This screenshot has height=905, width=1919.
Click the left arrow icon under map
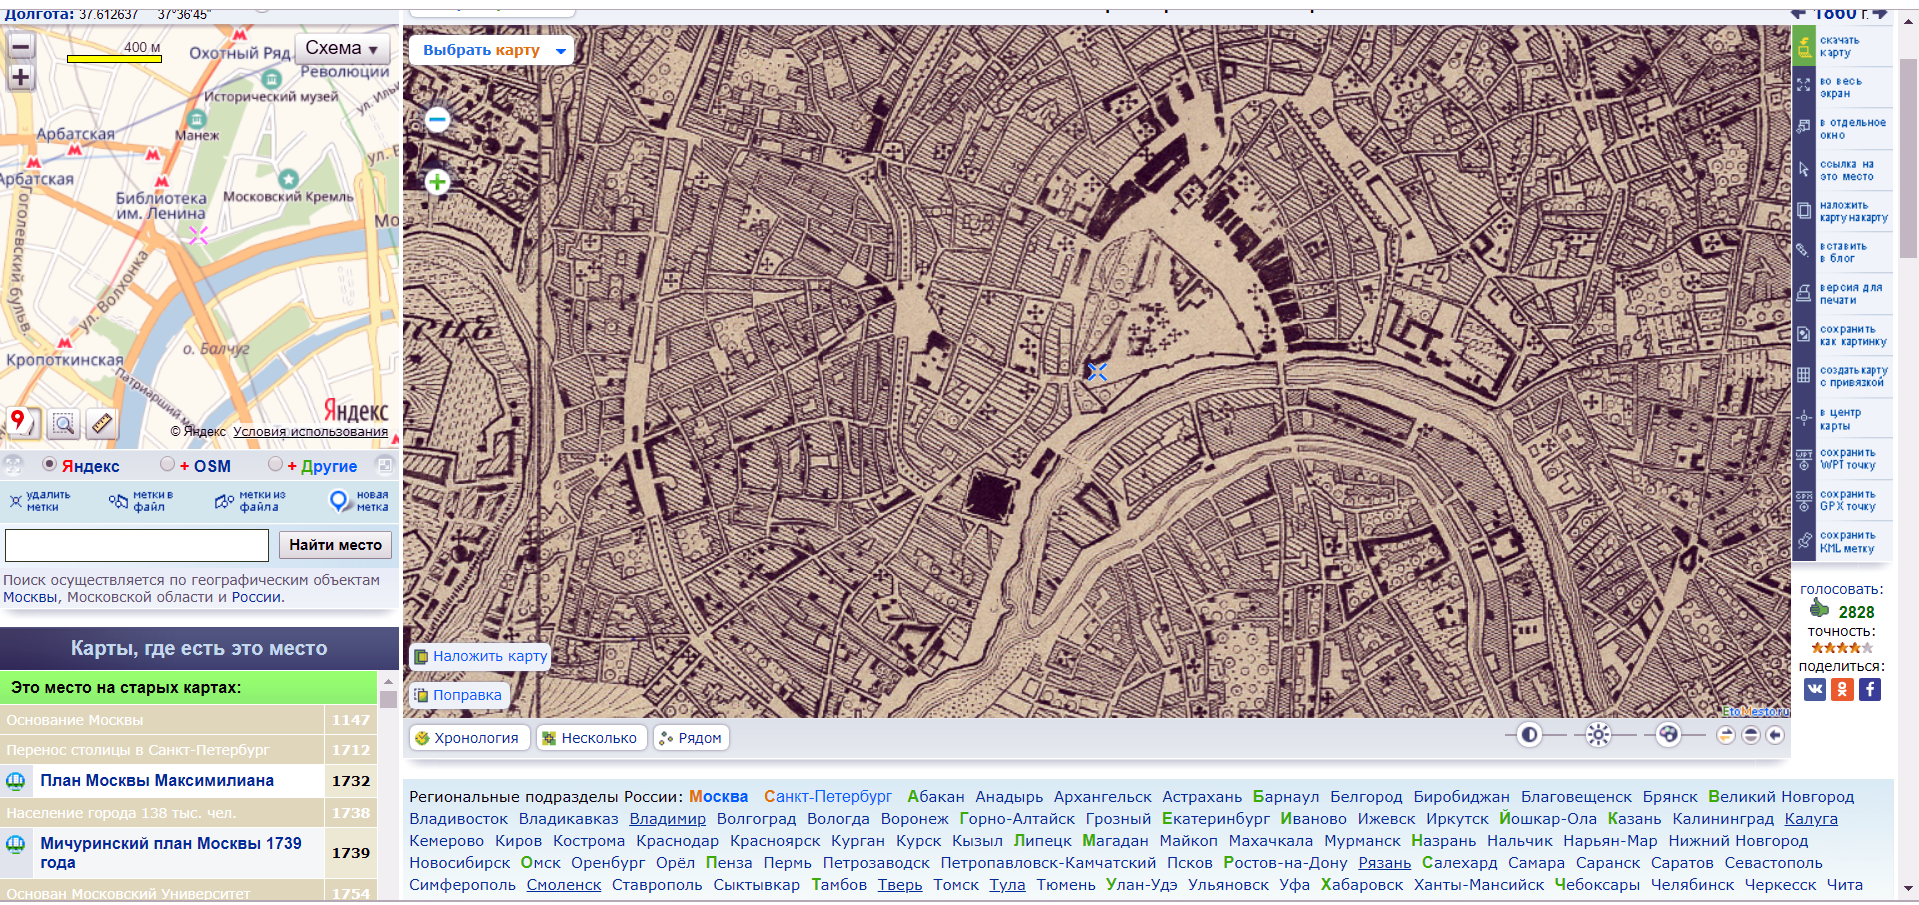(1775, 735)
